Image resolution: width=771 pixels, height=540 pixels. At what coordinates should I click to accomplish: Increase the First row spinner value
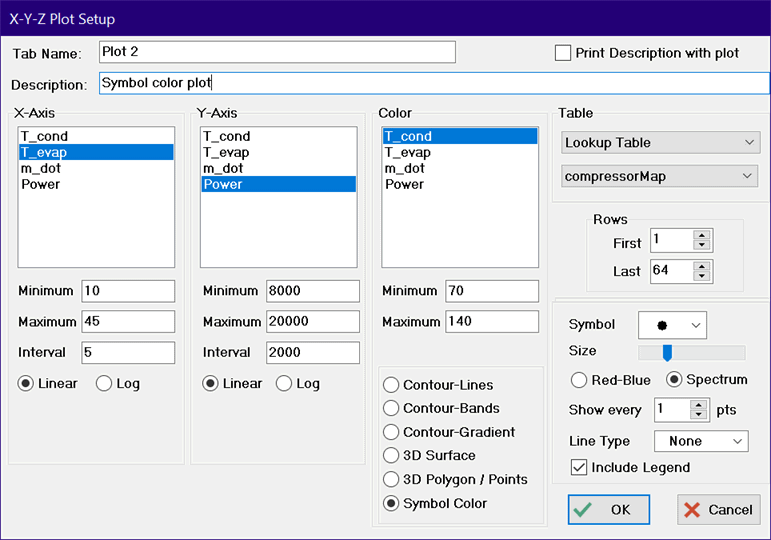701,236
